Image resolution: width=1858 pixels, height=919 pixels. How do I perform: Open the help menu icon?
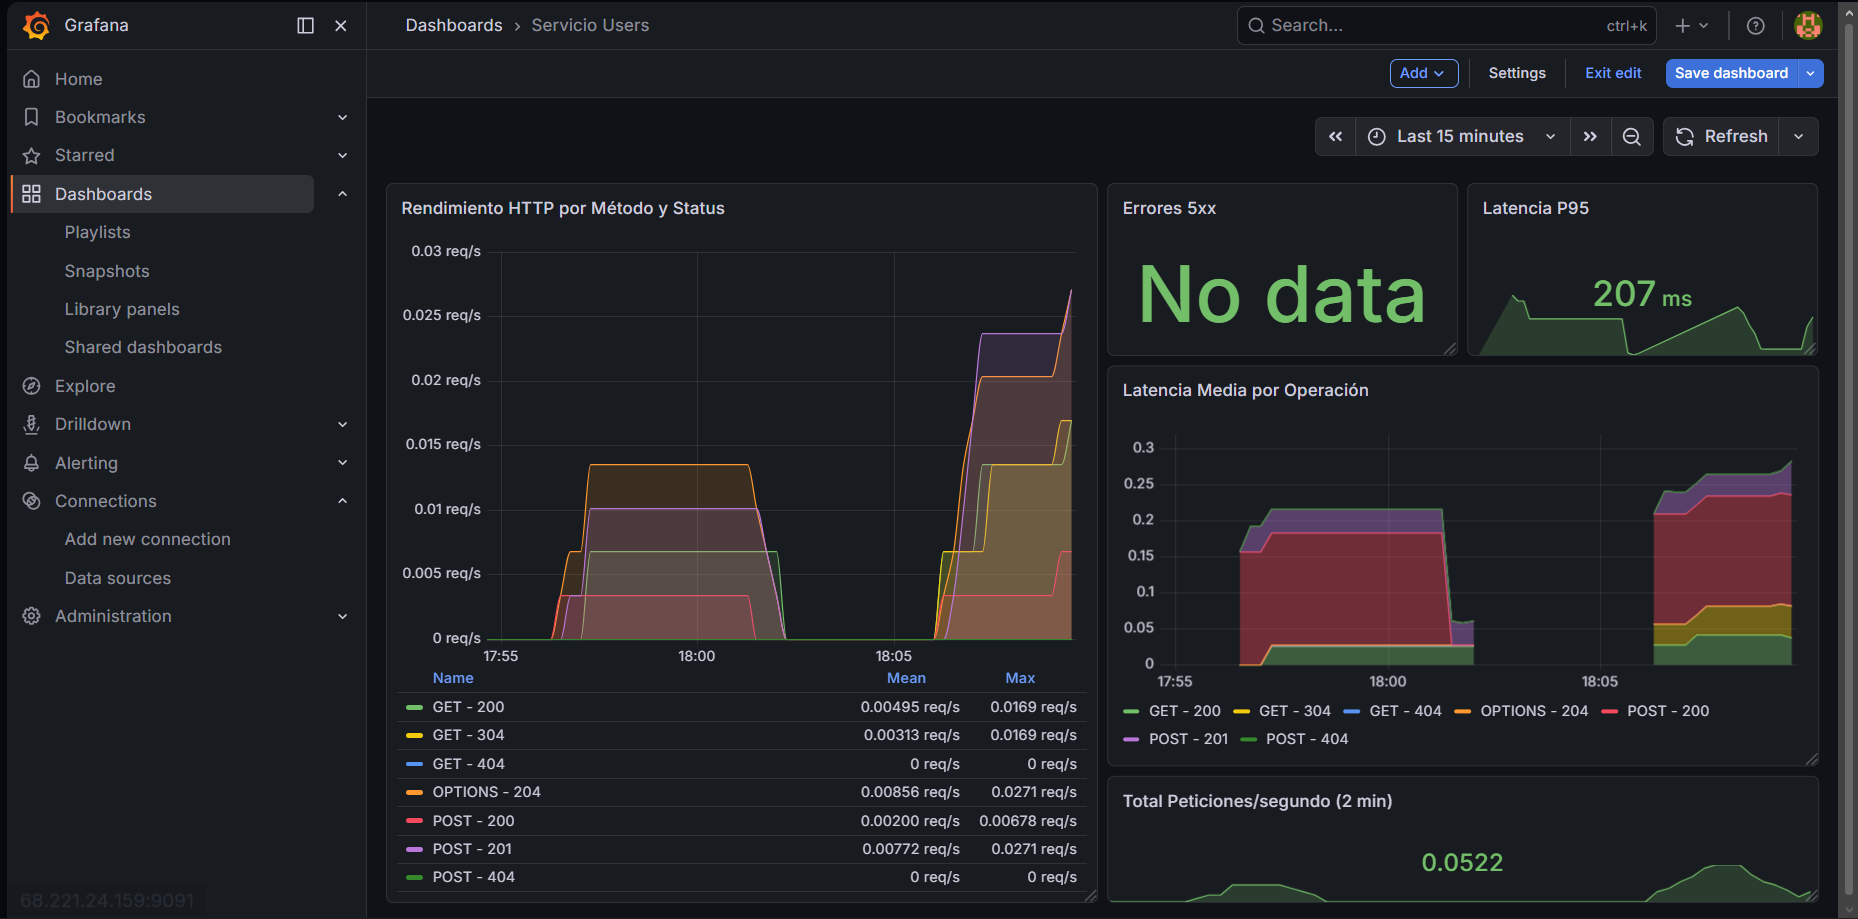(x=1755, y=26)
